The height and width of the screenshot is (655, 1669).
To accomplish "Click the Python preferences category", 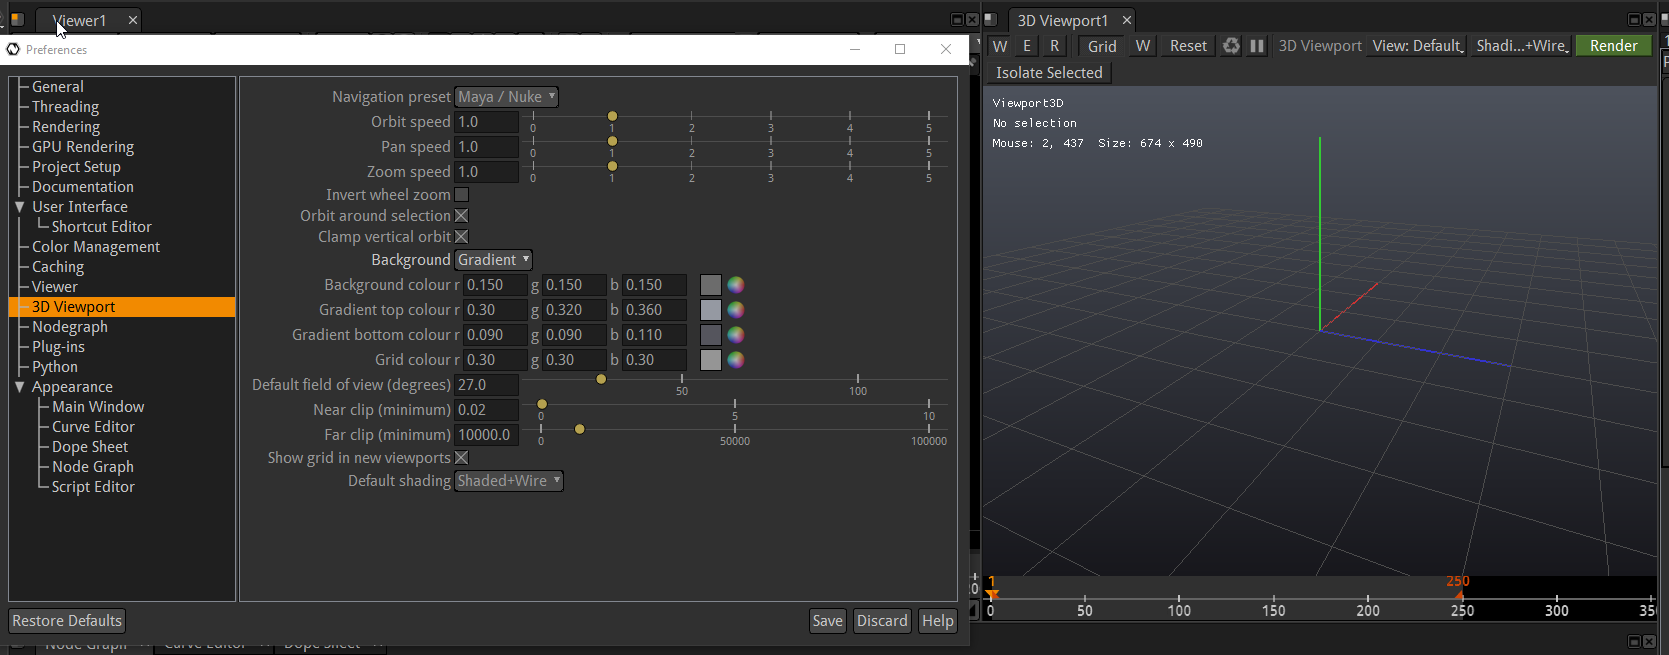I will (x=55, y=367).
